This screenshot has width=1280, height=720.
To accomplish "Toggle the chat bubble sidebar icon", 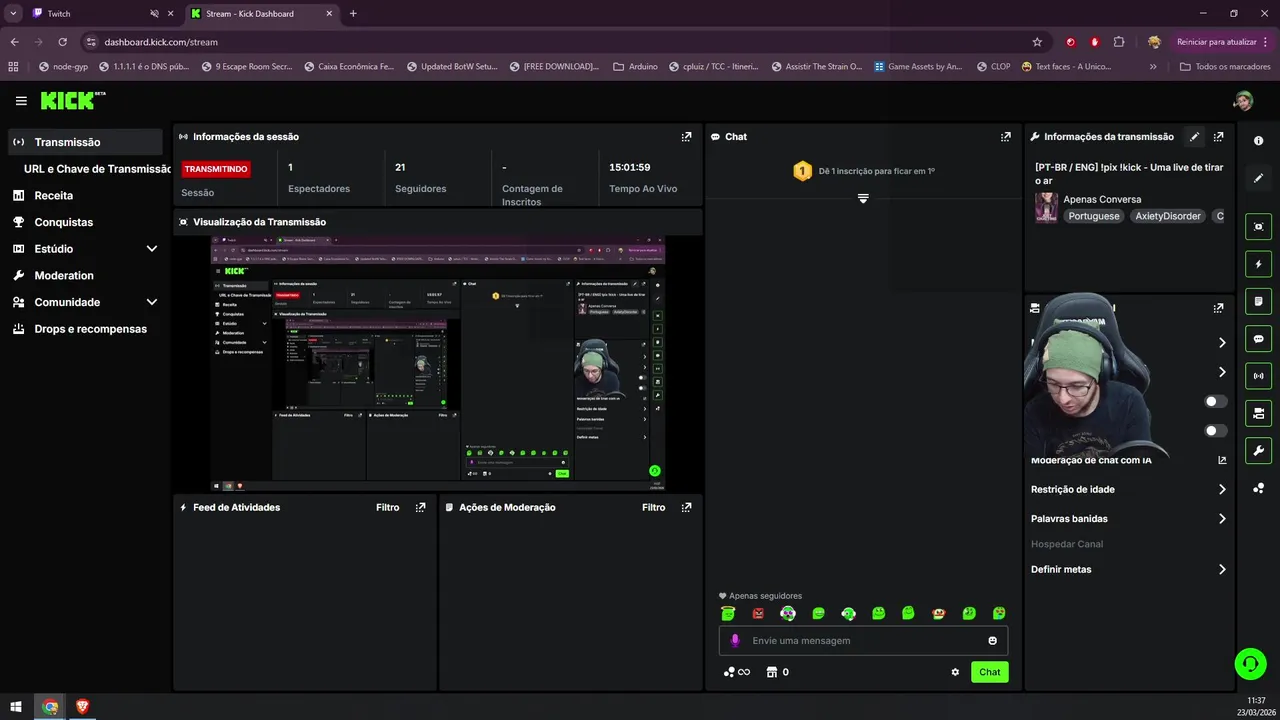I will (1258, 339).
